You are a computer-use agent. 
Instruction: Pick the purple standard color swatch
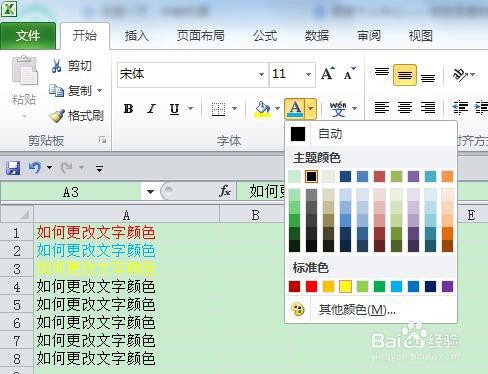point(447,286)
